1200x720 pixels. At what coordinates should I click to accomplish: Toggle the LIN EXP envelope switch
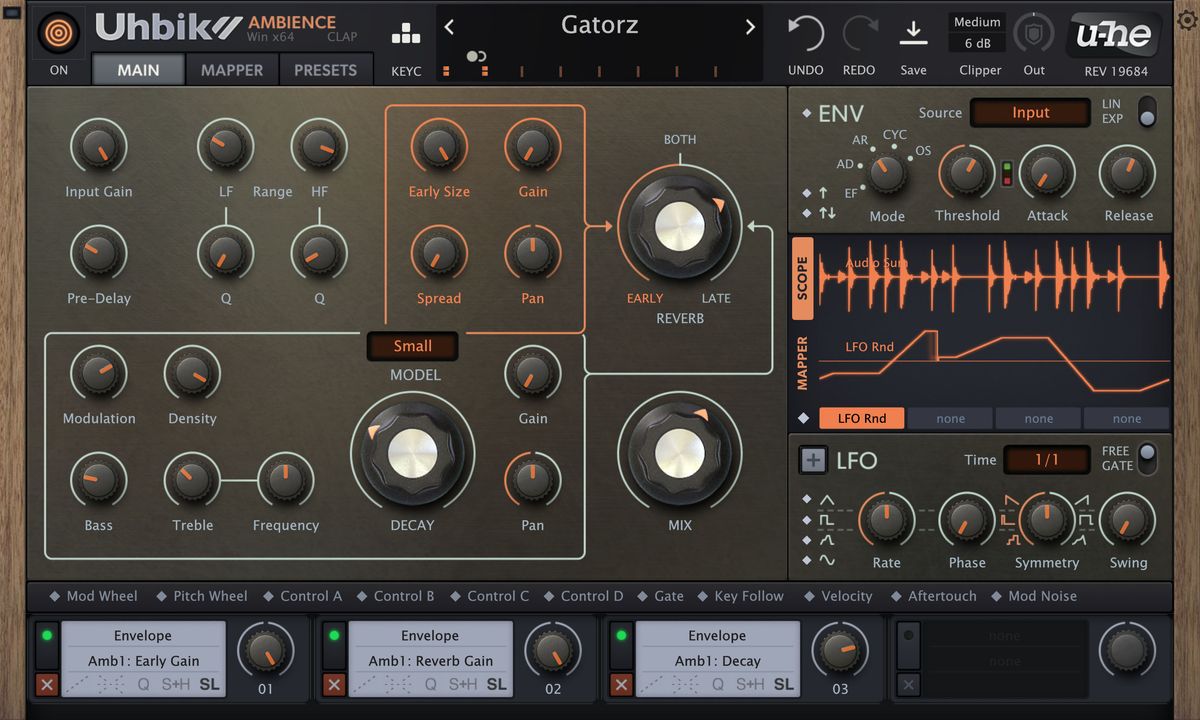1147,111
